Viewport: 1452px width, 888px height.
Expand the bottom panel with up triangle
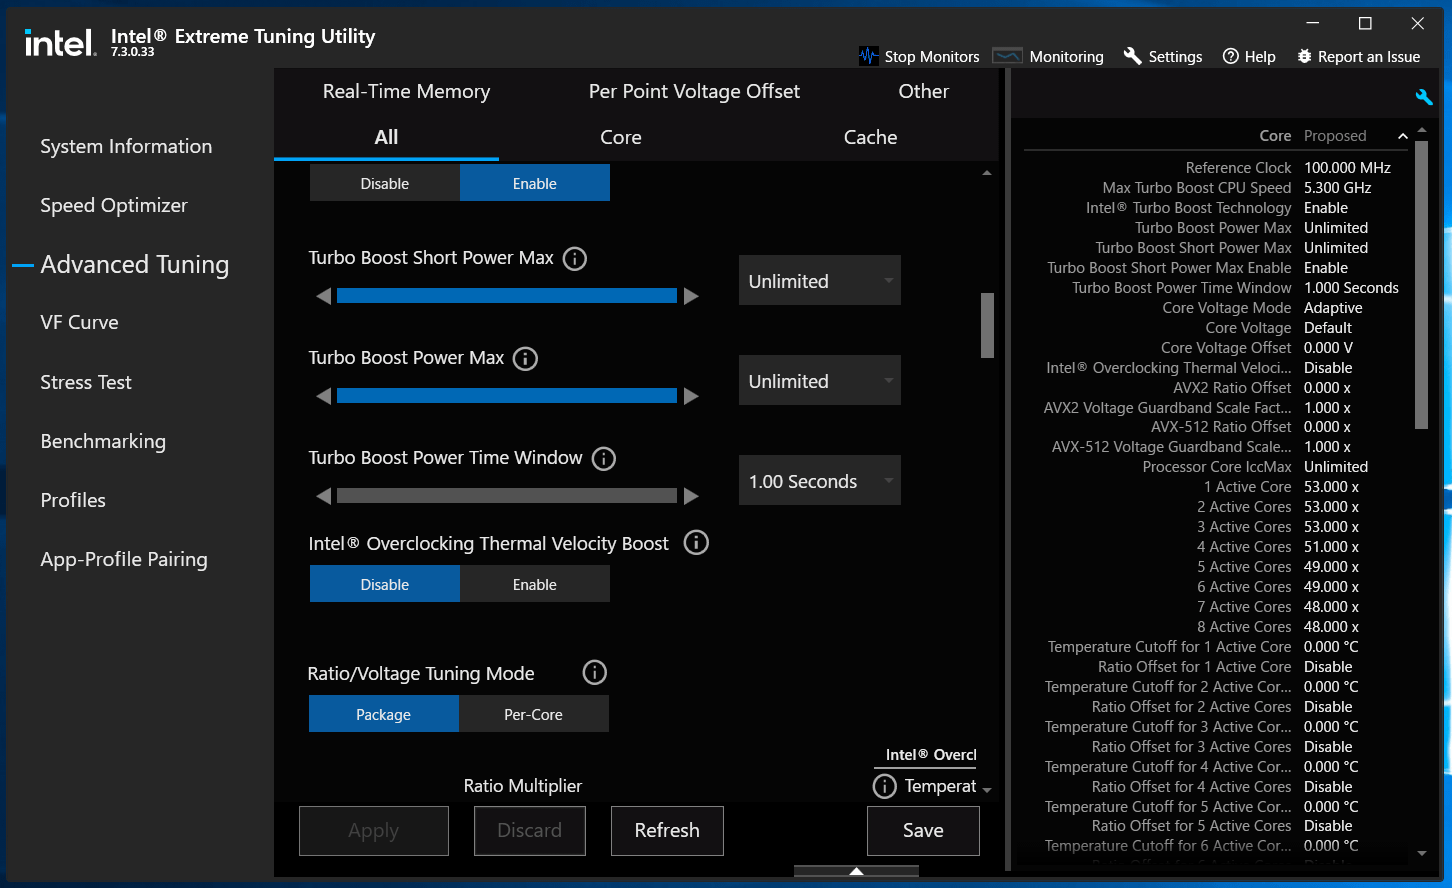pyautogui.click(x=856, y=872)
